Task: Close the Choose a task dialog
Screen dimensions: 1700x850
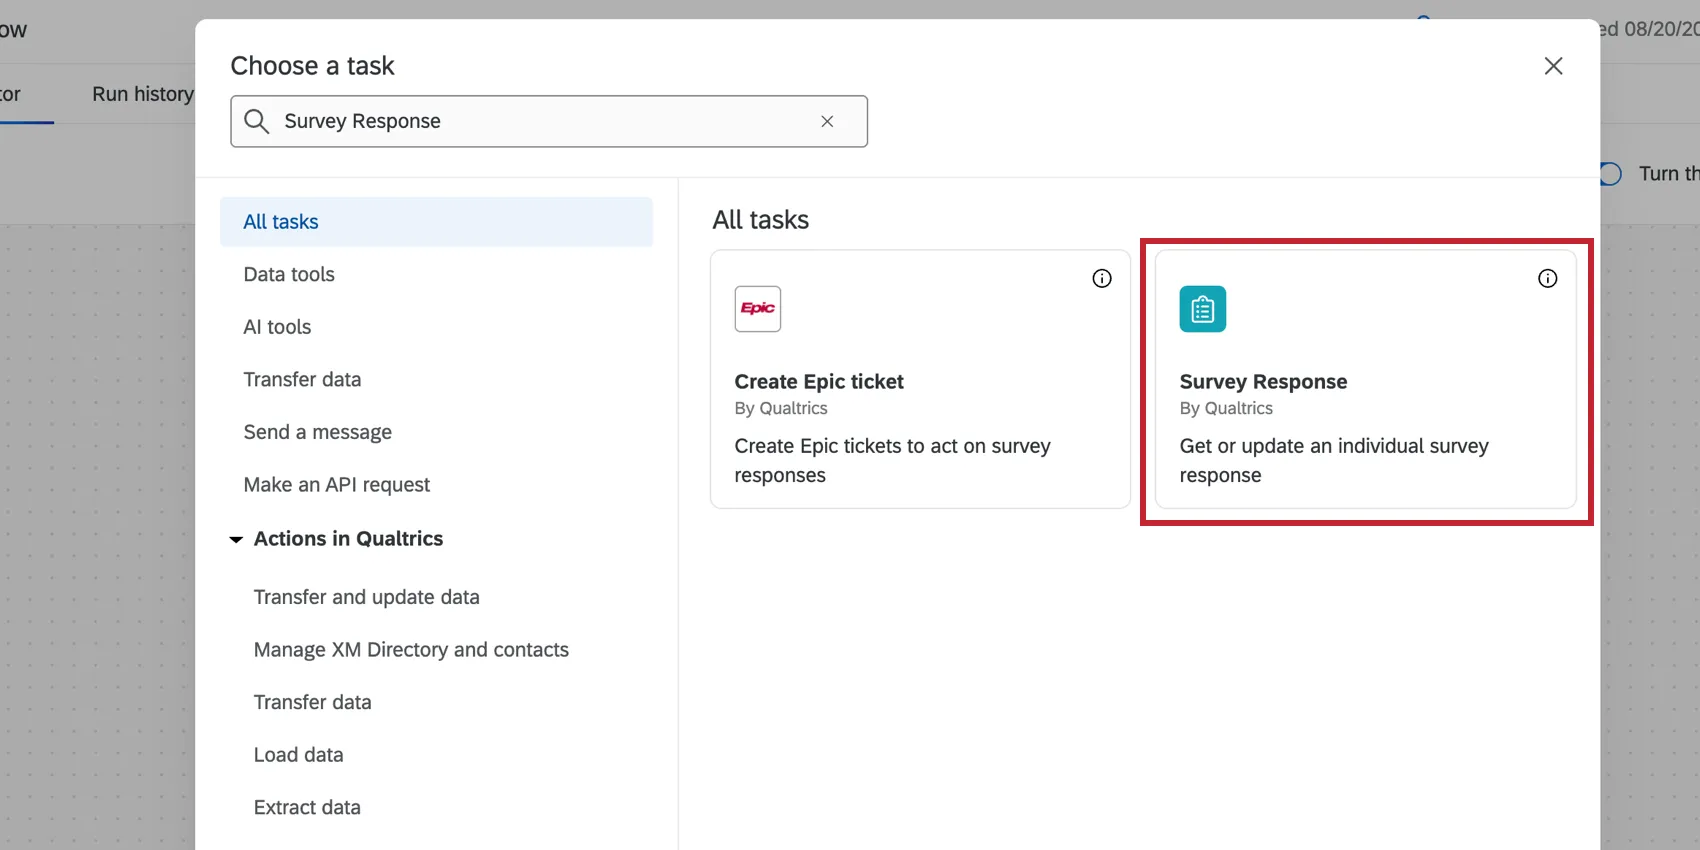Action: [1553, 66]
